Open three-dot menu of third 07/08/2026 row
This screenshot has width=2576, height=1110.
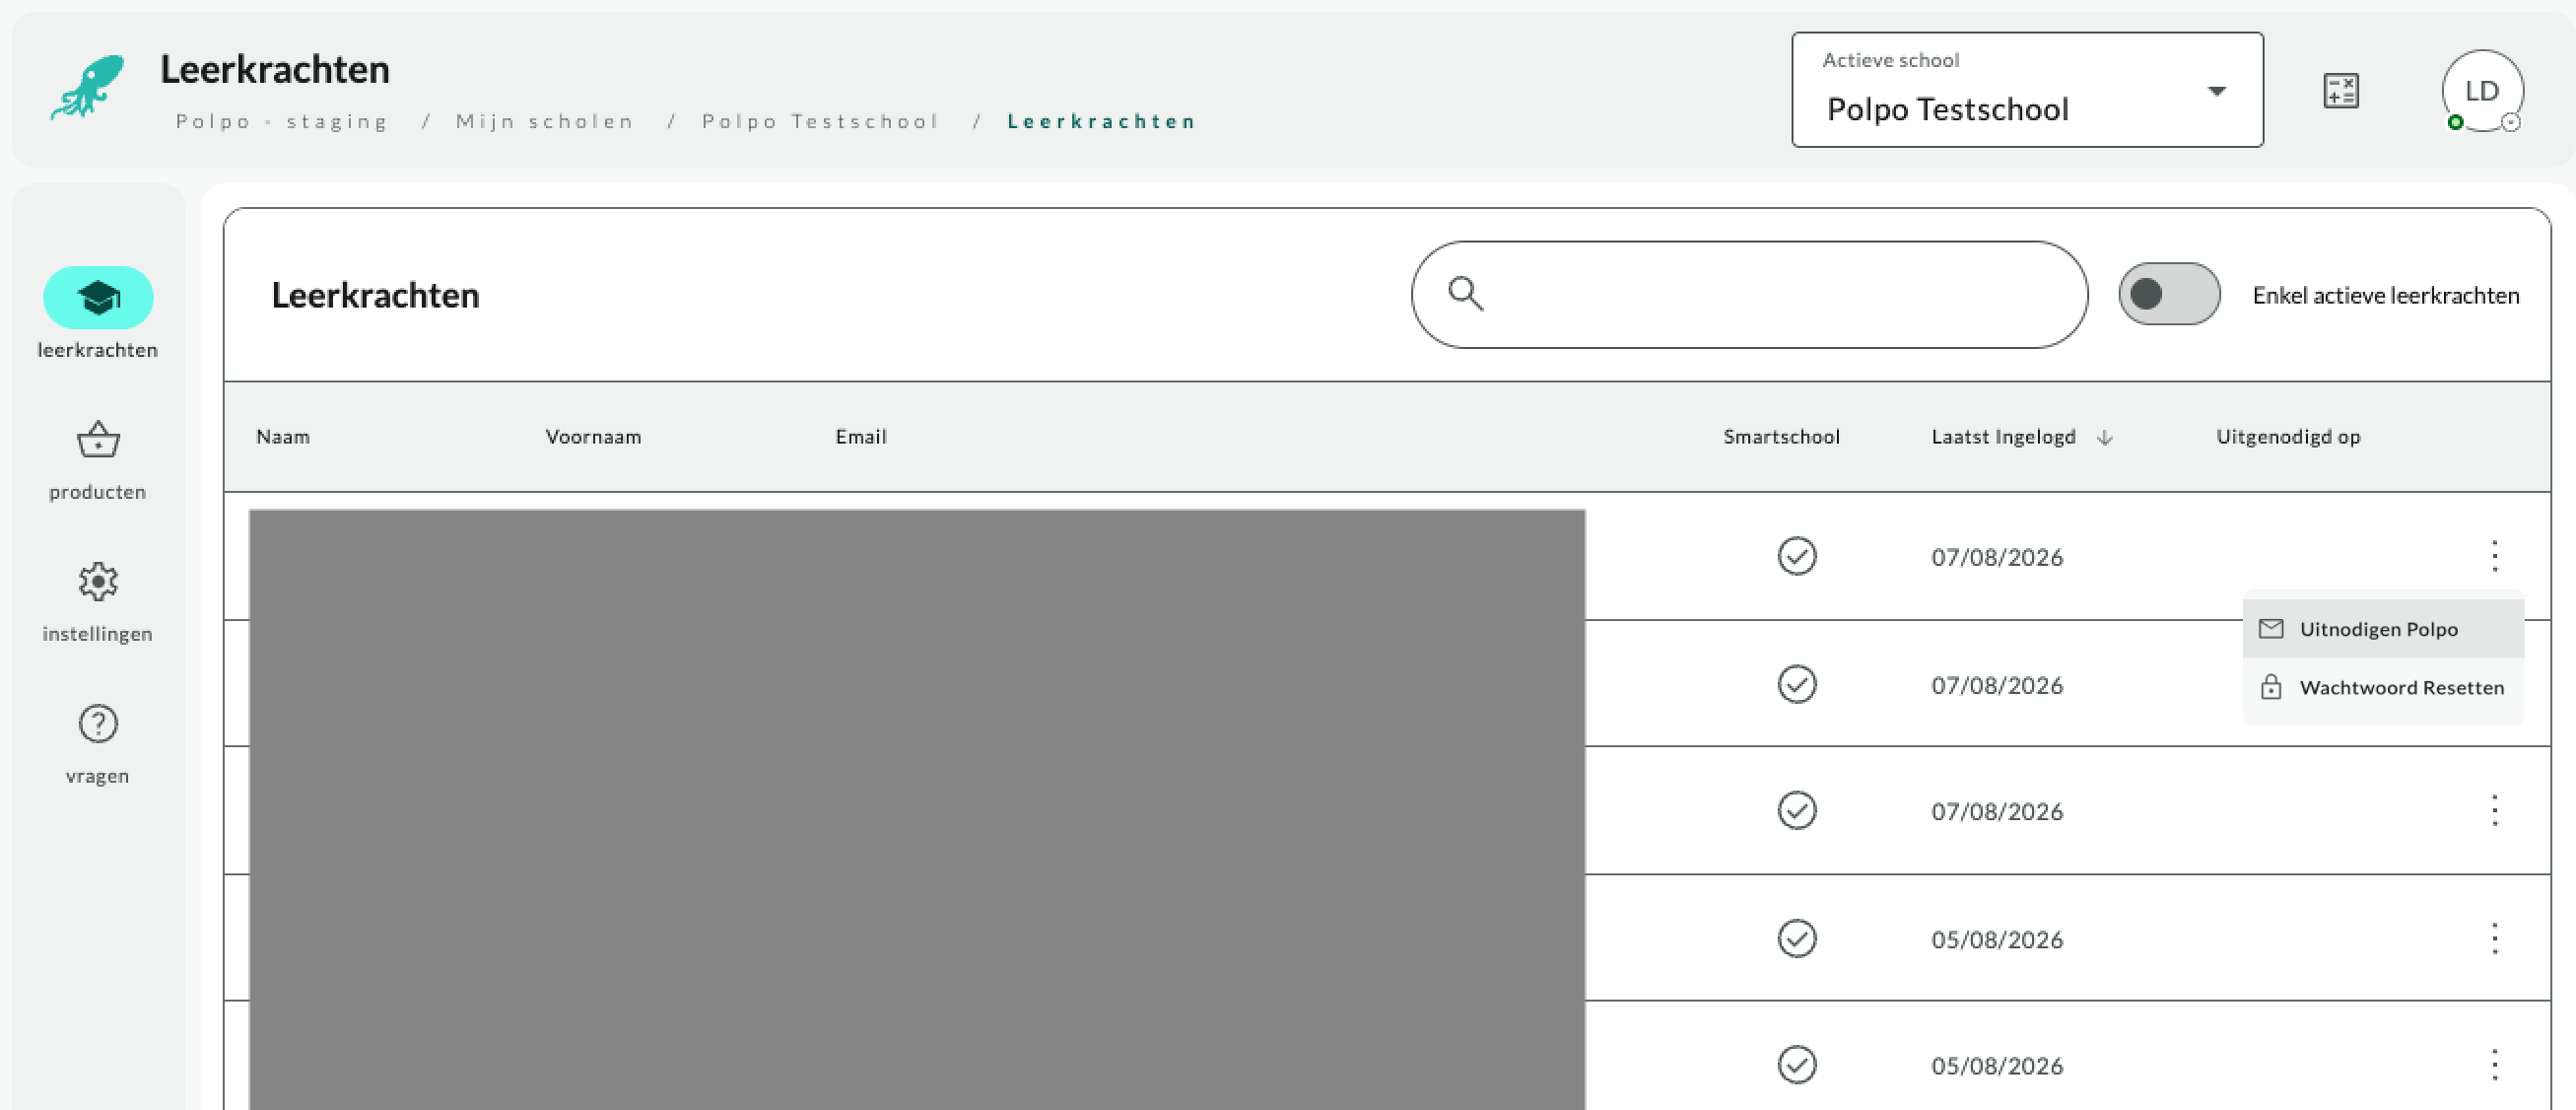click(2494, 810)
